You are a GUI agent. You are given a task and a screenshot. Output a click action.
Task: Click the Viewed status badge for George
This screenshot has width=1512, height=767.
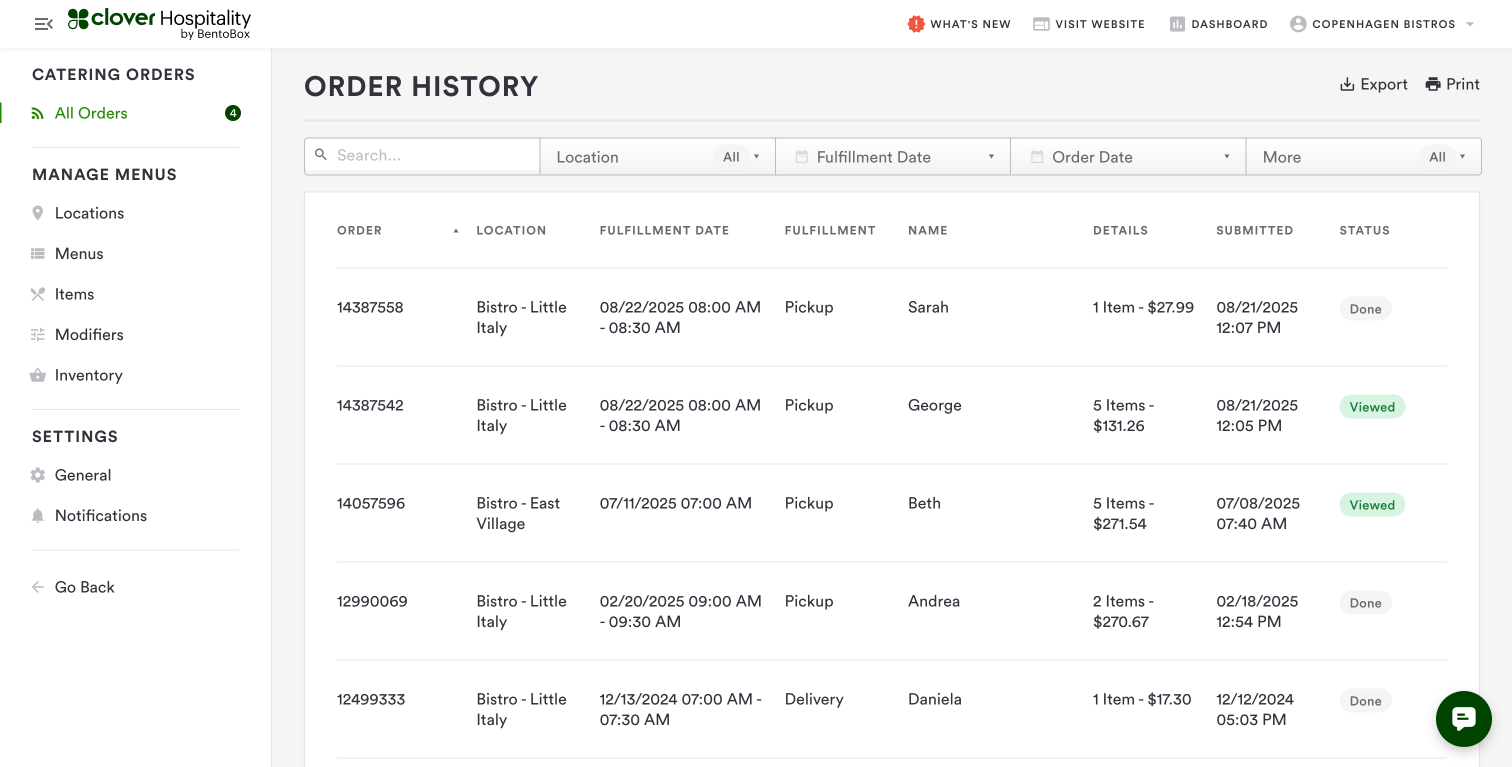point(1371,407)
